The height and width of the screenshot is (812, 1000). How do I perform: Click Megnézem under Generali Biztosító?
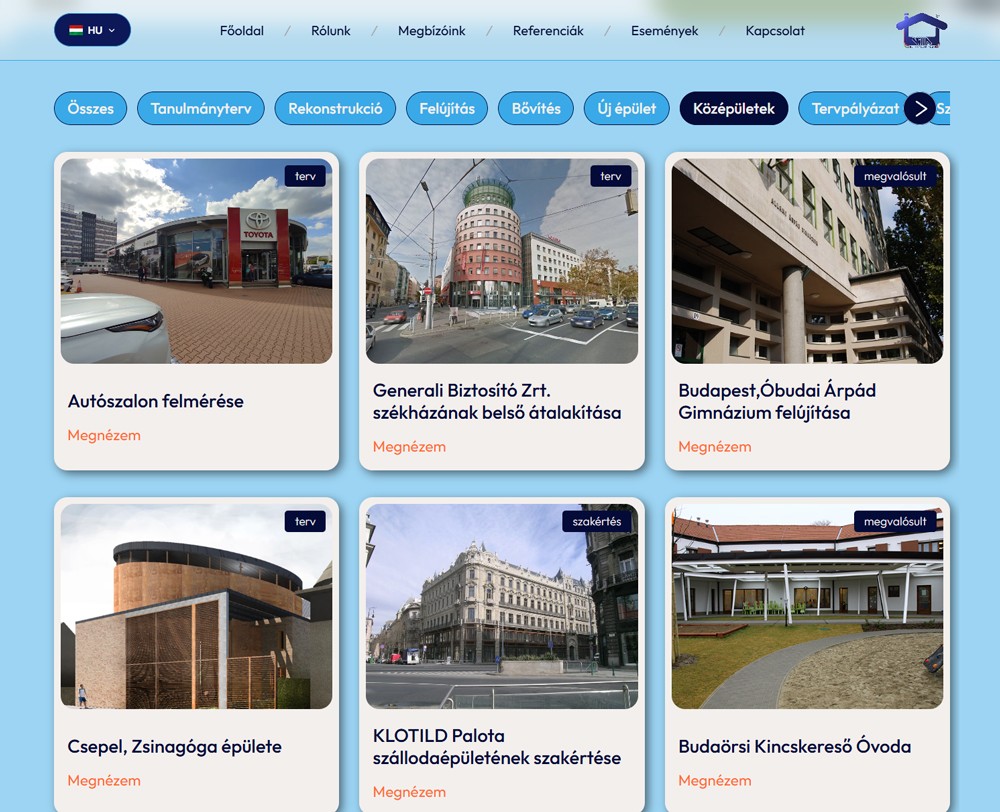pyautogui.click(x=409, y=447)
